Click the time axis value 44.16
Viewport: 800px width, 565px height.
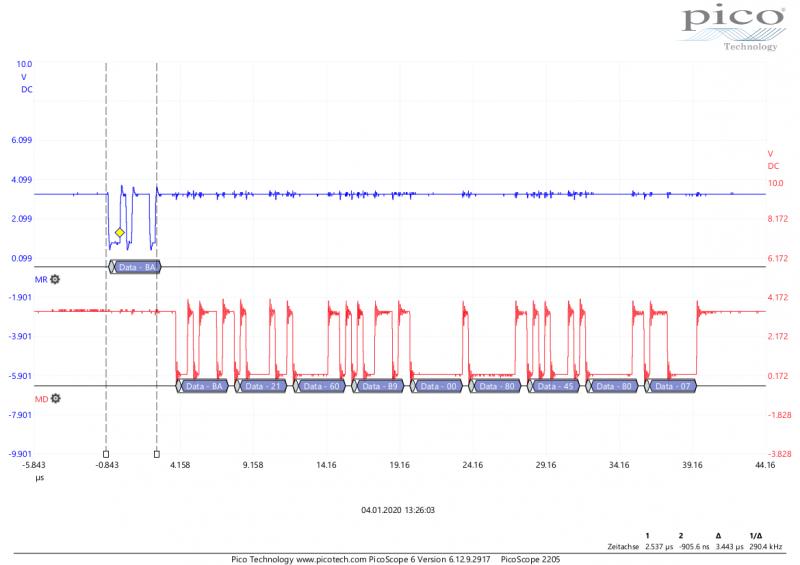point(765,465)
